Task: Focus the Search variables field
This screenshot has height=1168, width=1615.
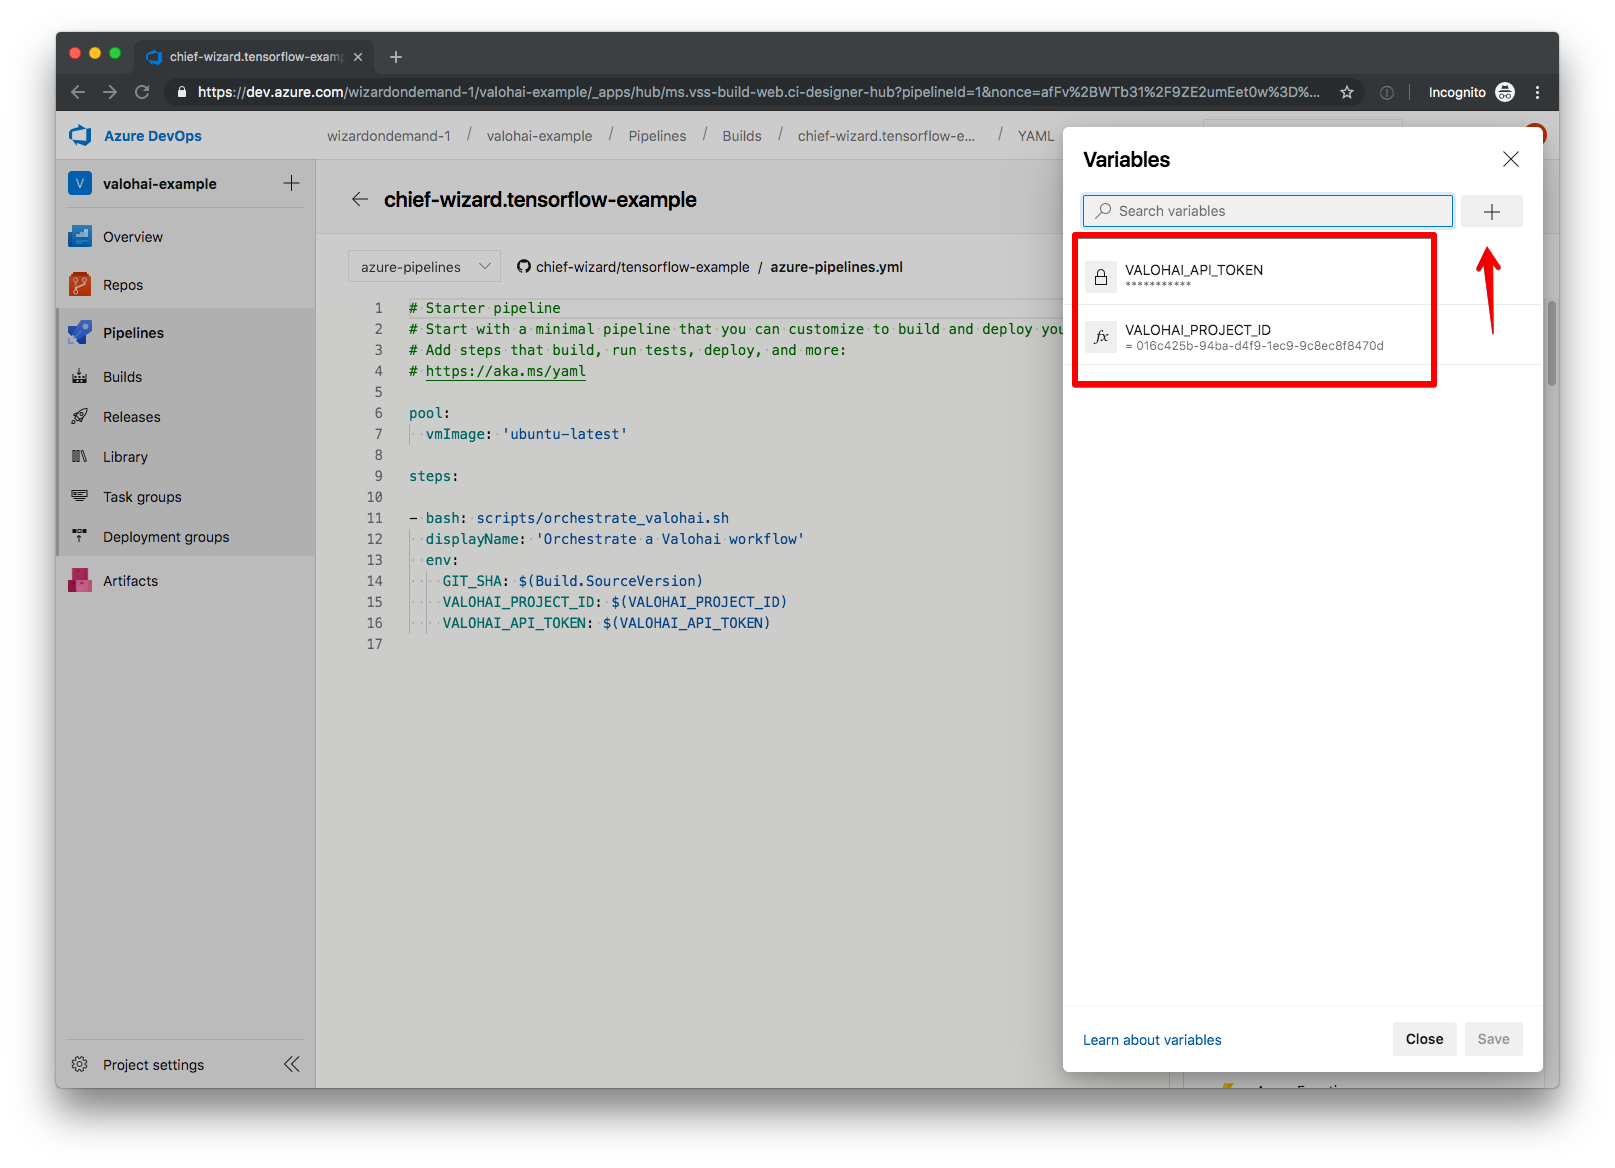Action: pos(1267,211)
